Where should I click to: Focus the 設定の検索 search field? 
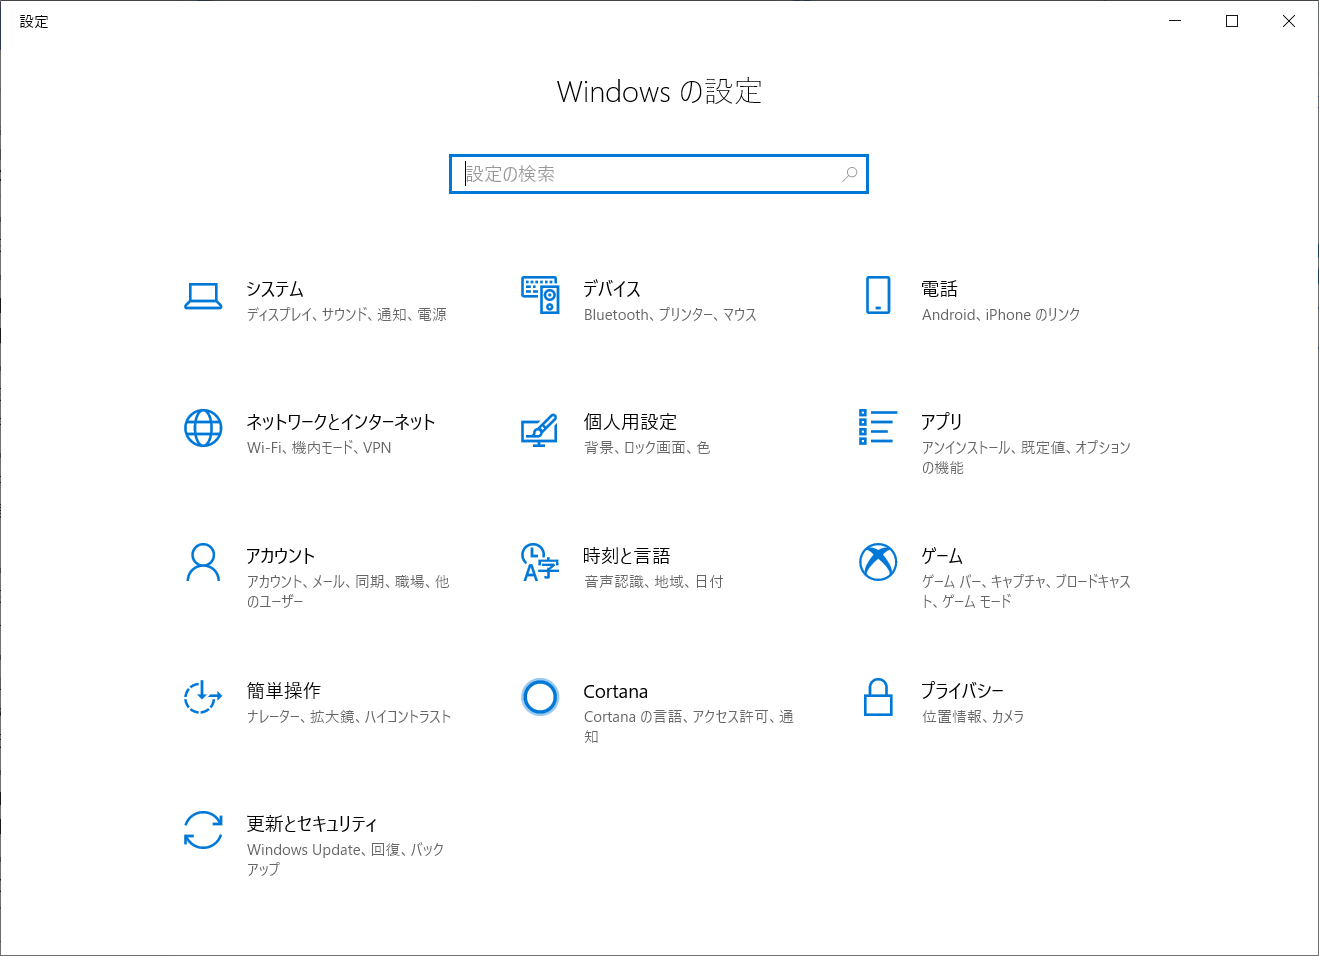pos(659,174)
